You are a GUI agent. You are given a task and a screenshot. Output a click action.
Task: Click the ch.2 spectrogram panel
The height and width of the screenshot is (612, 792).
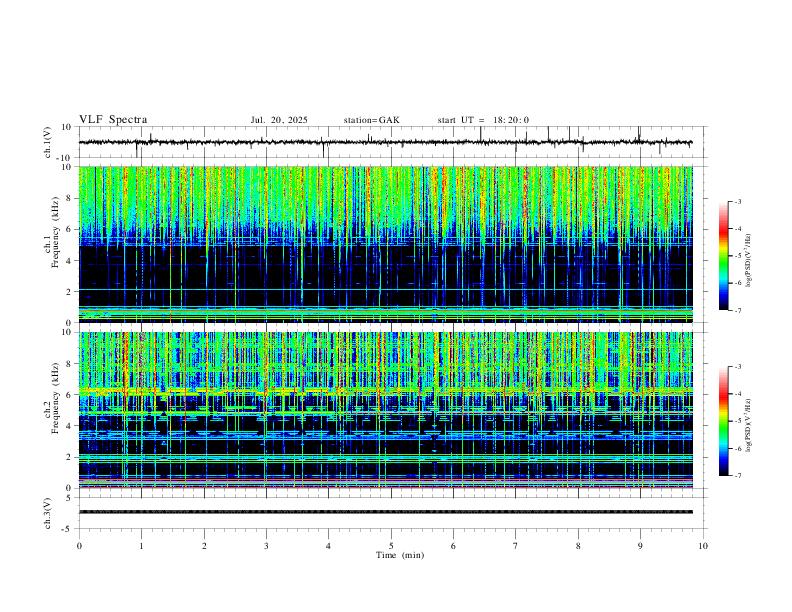coord(385,410)
